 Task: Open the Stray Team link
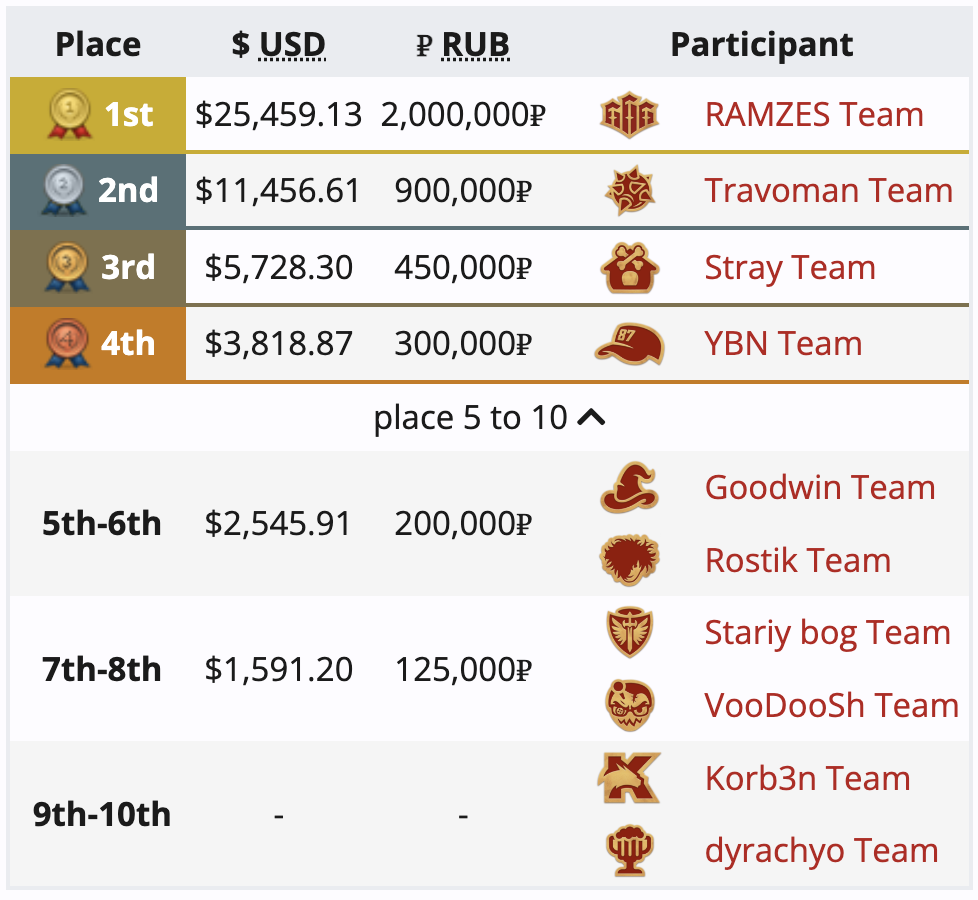790,268
